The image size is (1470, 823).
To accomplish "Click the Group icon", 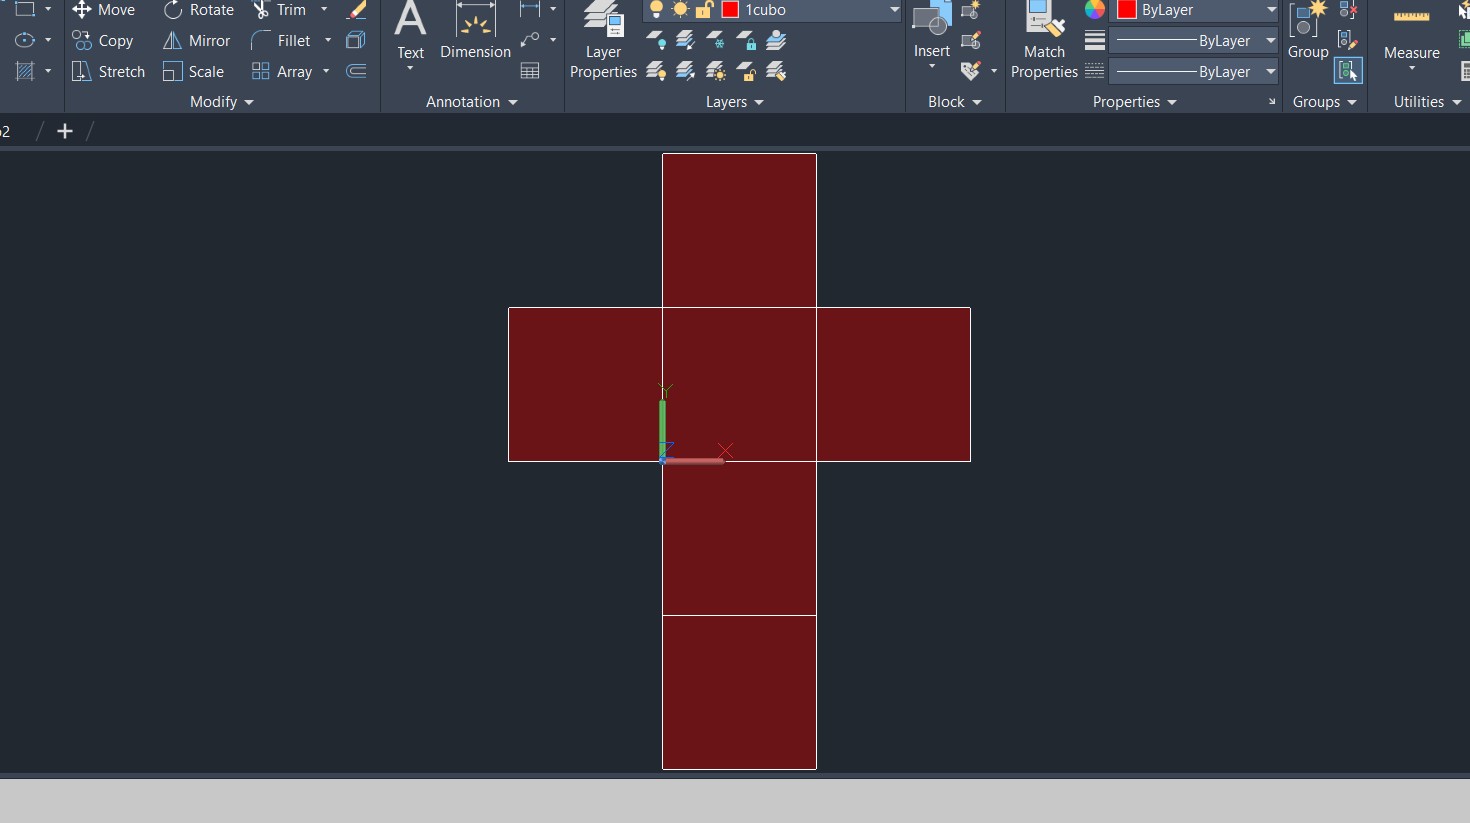I will click(x=1308, y=32).
